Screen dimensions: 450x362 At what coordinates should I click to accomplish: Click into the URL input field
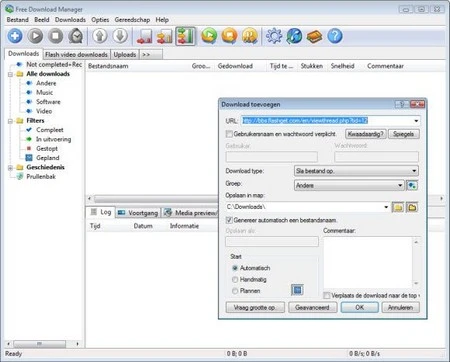(x=327, y=121)
